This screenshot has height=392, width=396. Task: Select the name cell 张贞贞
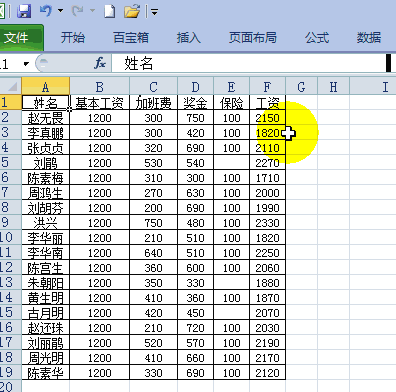(x=46, y=147)
